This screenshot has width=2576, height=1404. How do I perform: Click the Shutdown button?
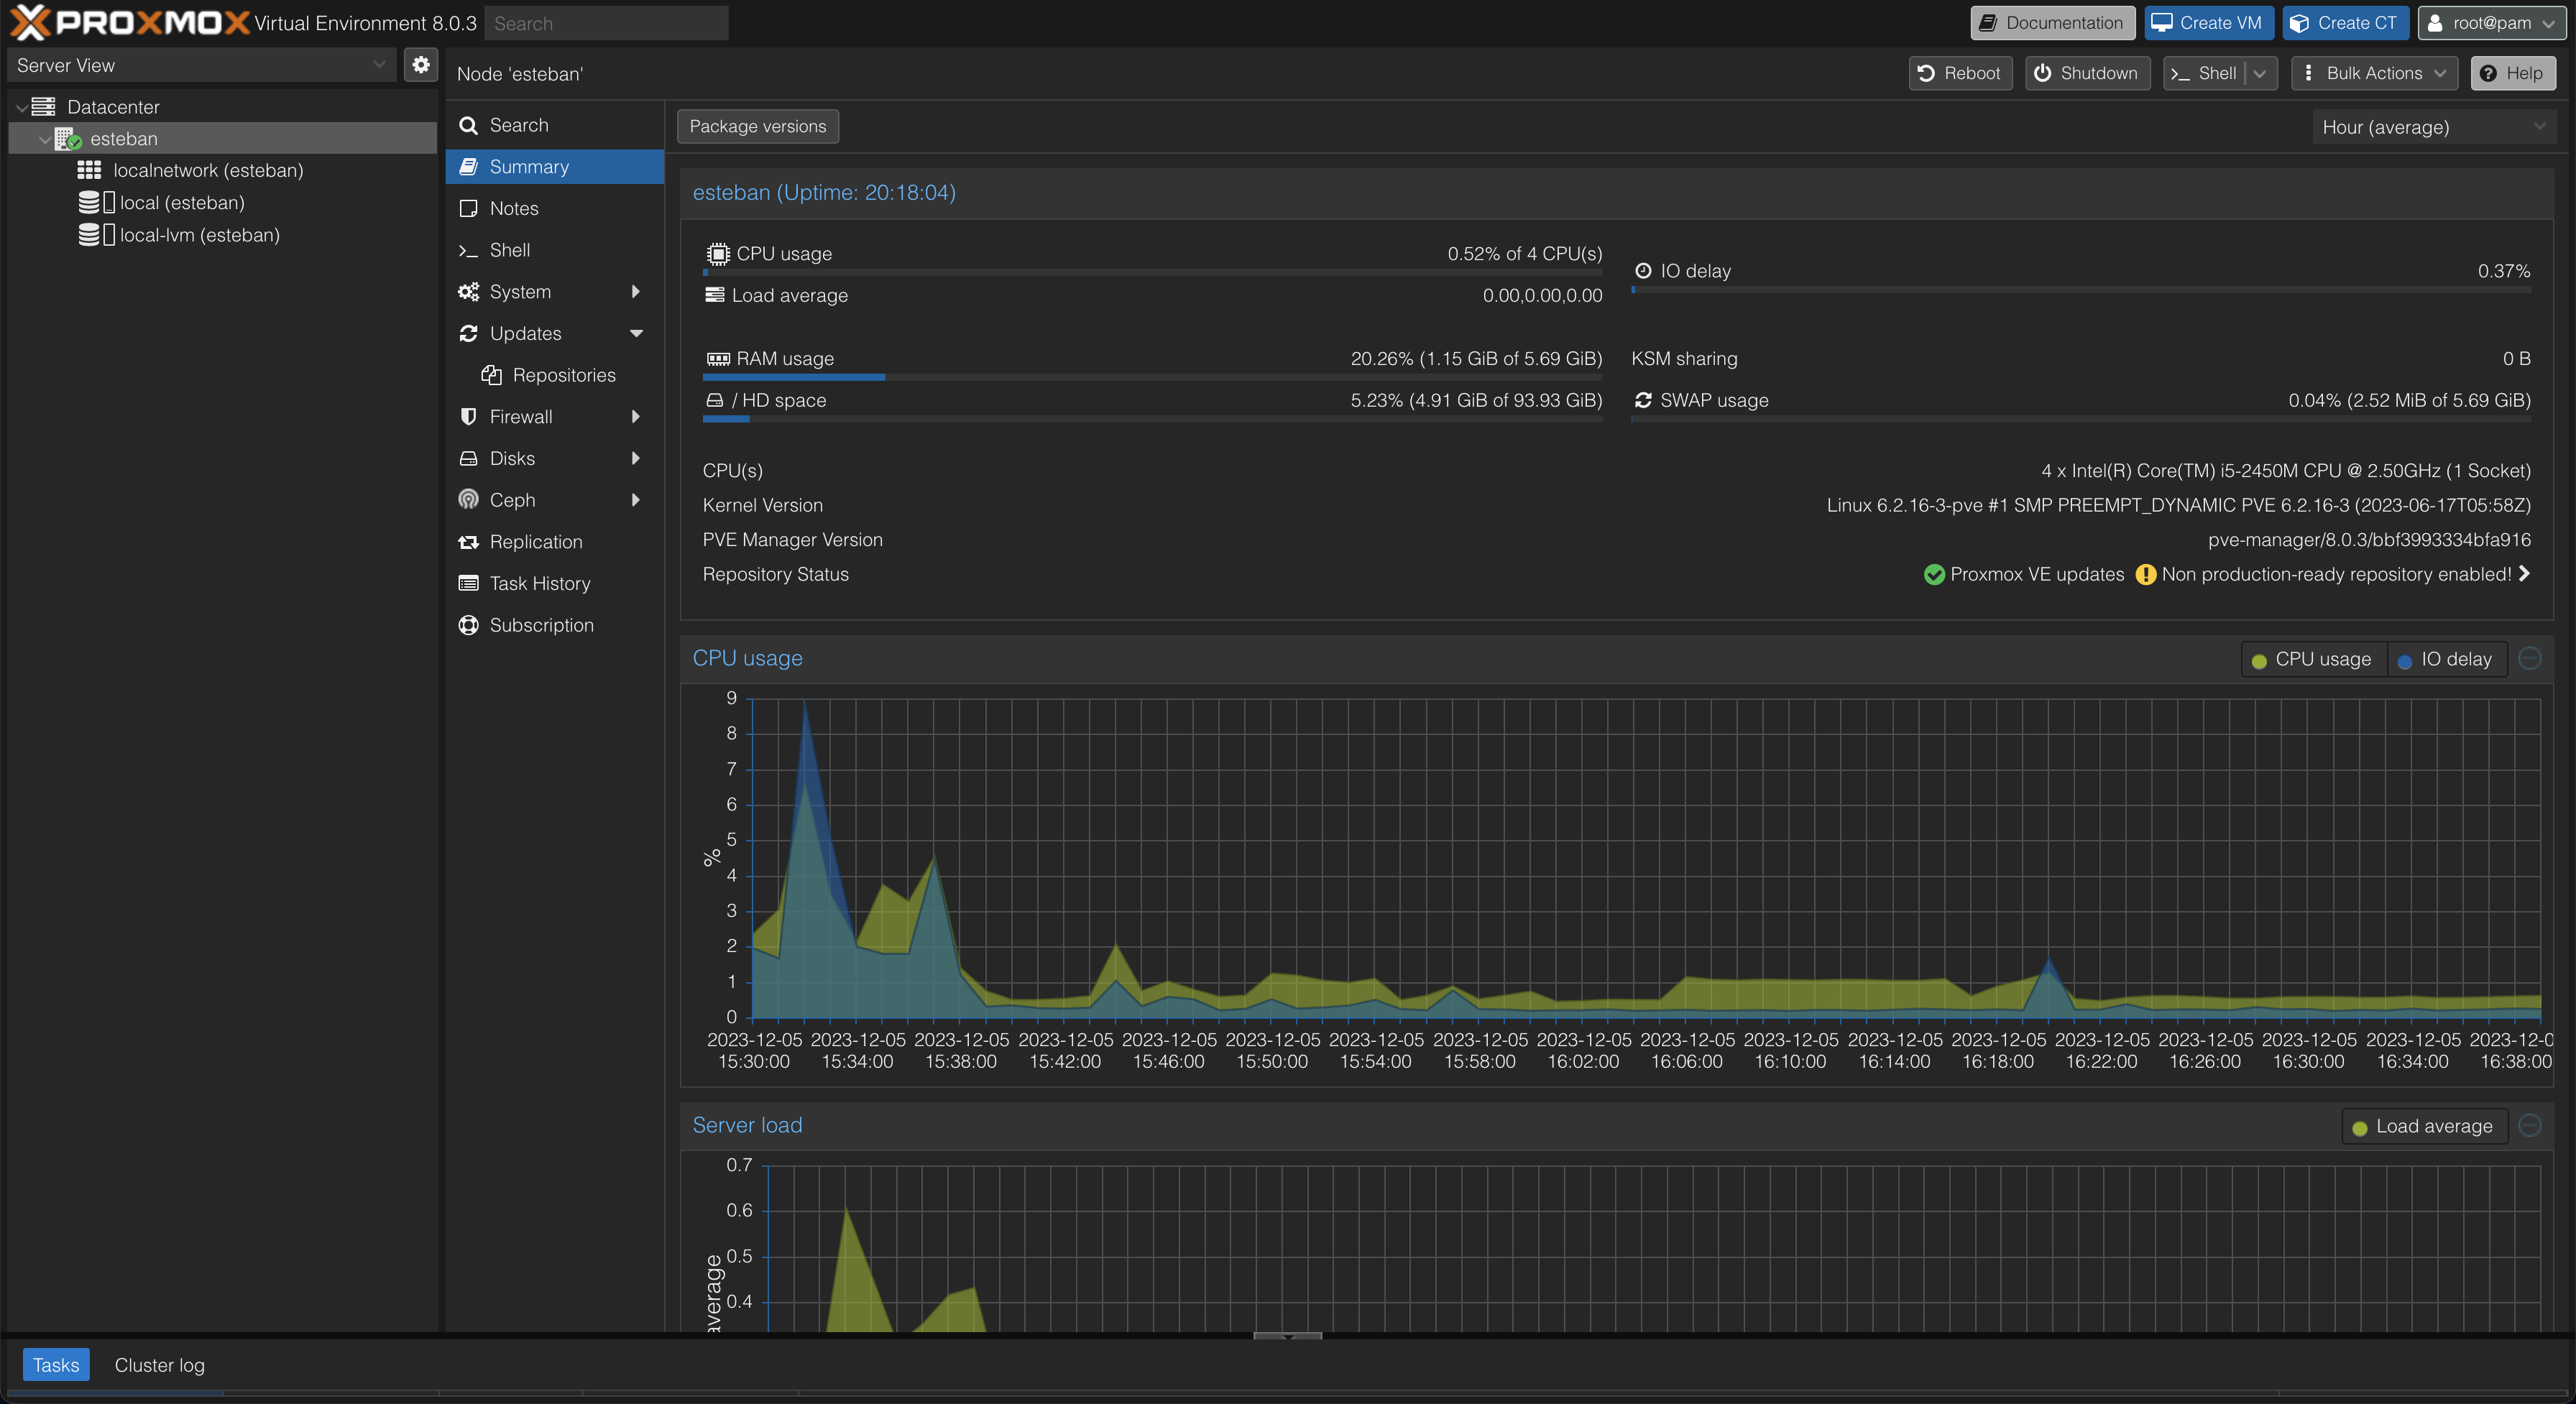[2087, 73]
